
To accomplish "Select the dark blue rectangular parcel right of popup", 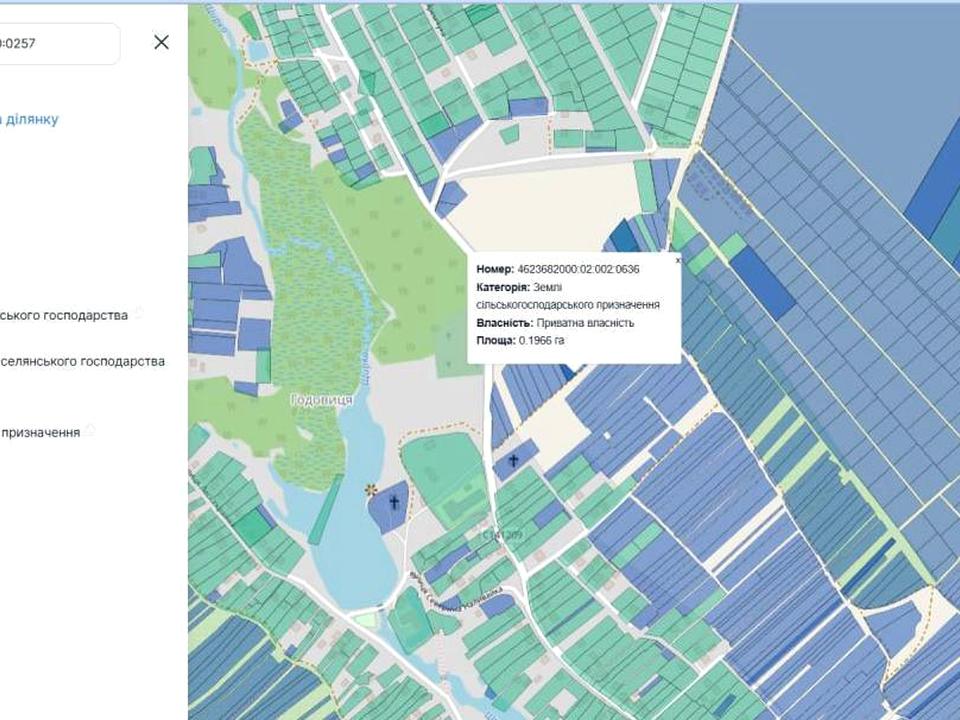I will point(762,269).
